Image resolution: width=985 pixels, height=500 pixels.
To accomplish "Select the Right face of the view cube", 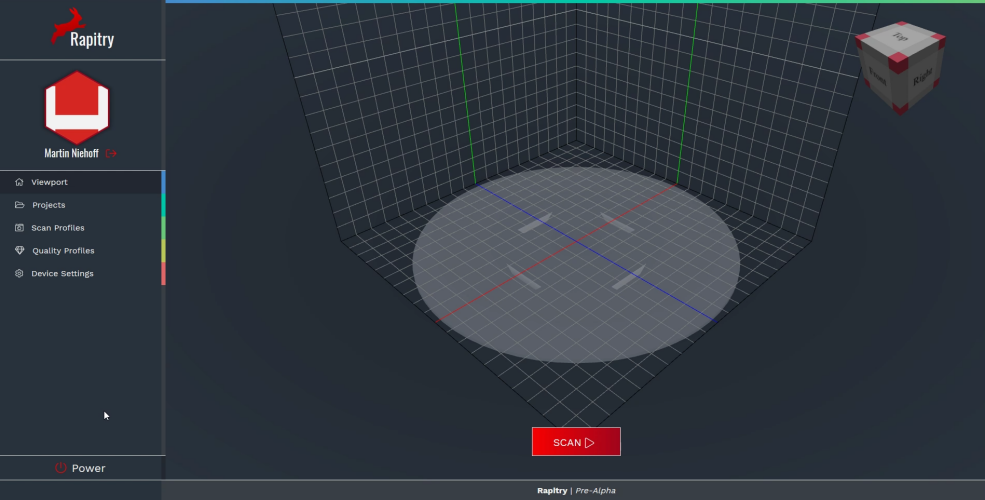I will point(921,77).
